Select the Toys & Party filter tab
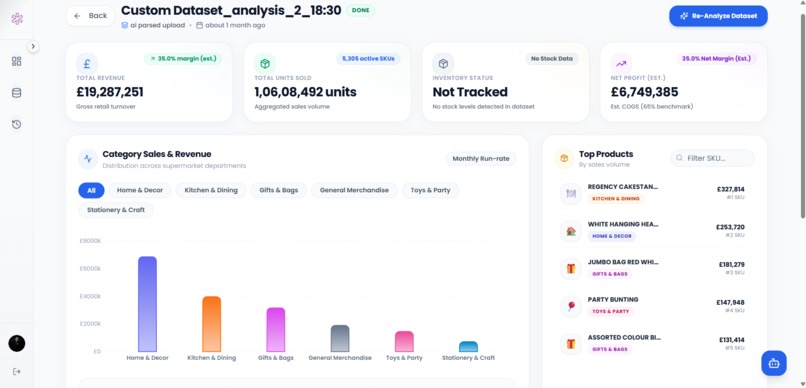Image resolution: width=806 pixels, height=388 pixels. click(430, 190)
